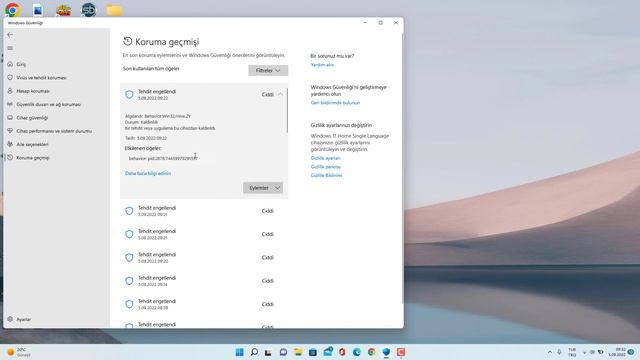Click Daha fazla bilgi edinin link
The image size is (640, 360).
[x=148, y=173]
